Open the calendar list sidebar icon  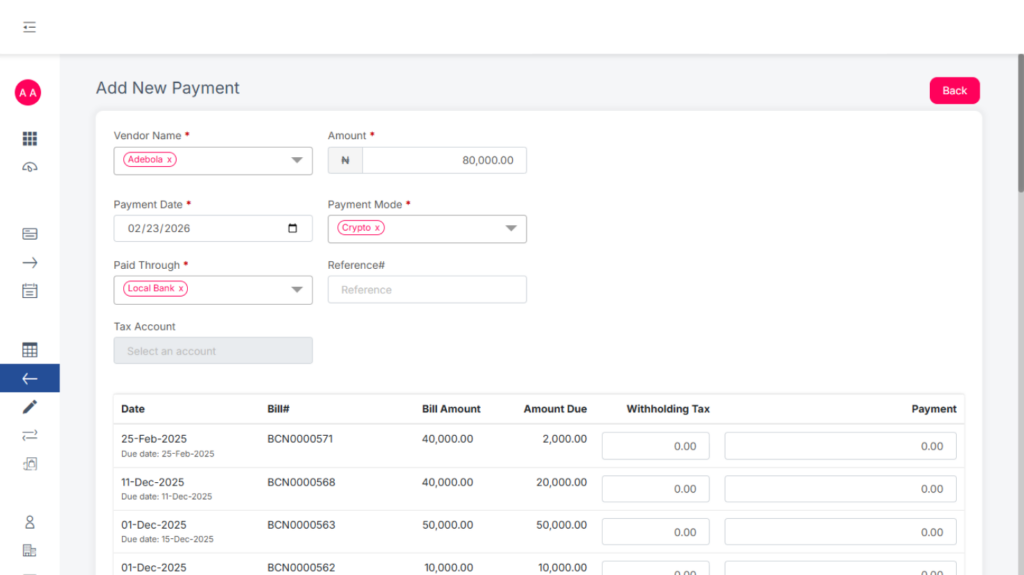(x=29, y=291)
